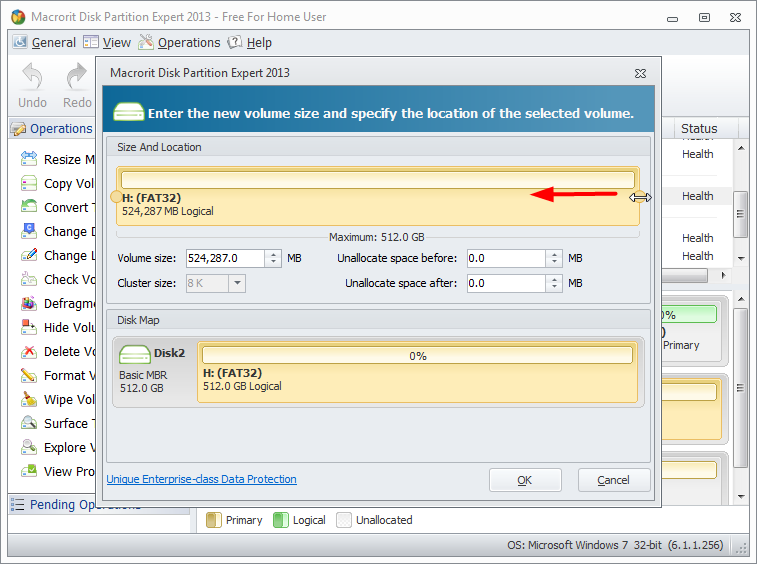
Task: Click the Wipe Volume broom icon
Action: (x=29, y=399)
